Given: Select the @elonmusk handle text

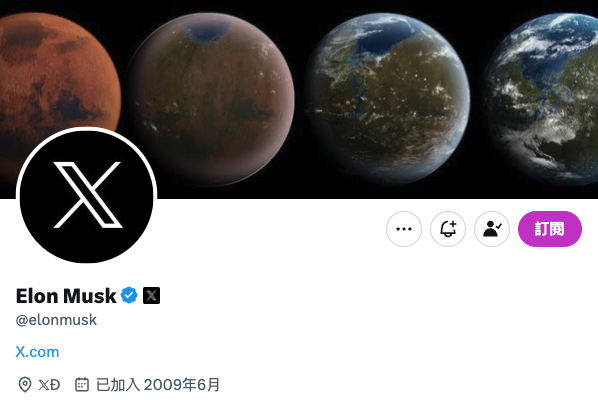Looking at the screenshot, I should [x=56, y=320].
